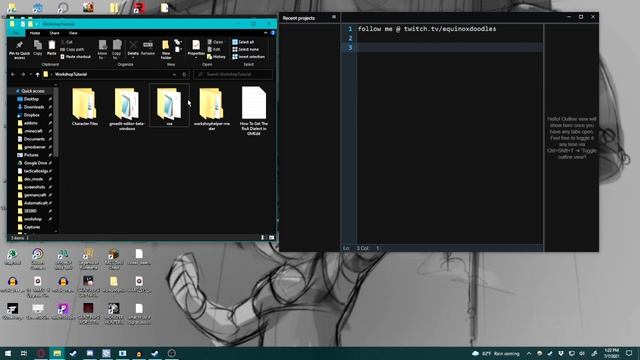Open Documents in the navigation pane
The image size is (640, 360).
point(34,139)
